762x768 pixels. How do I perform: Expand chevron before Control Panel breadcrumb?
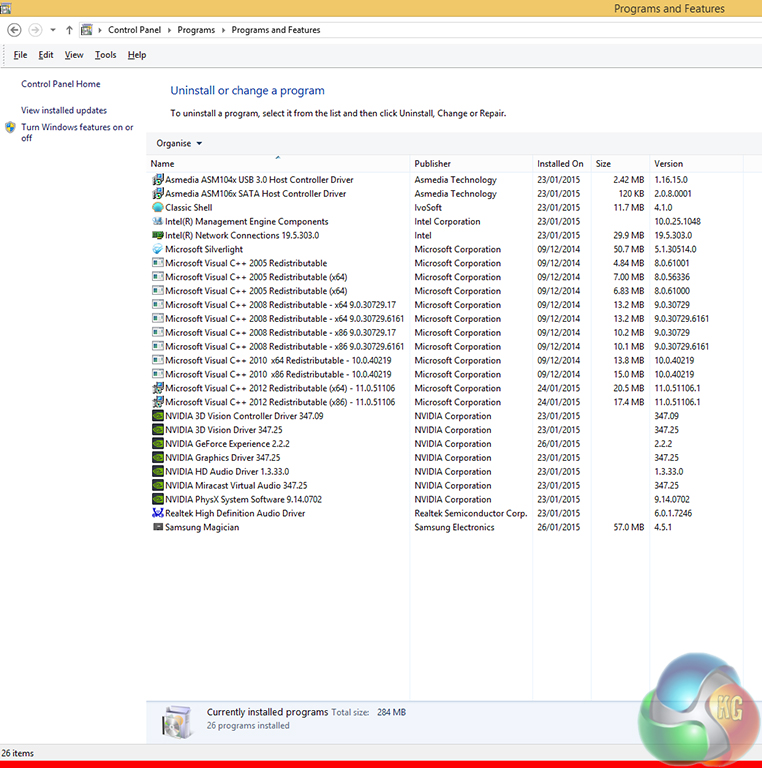[x=100, y=30]
